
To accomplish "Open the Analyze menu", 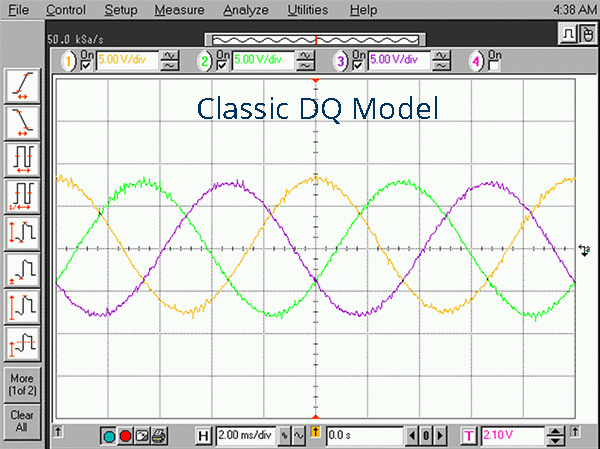I will point(246,10).
